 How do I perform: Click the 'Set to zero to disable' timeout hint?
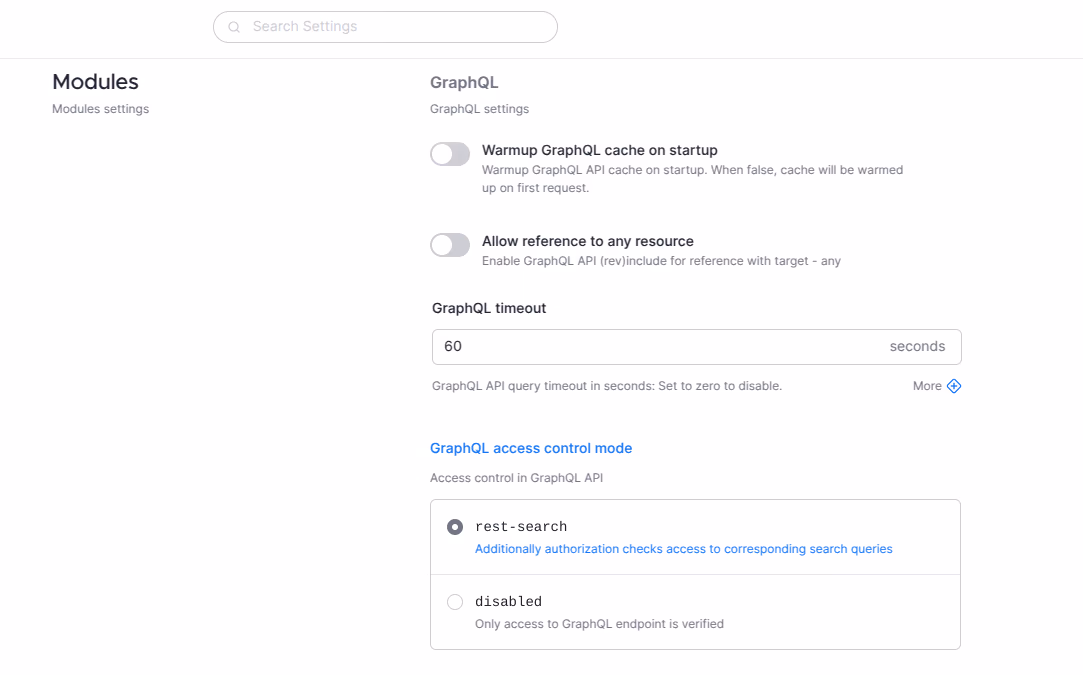pos(719,386)
